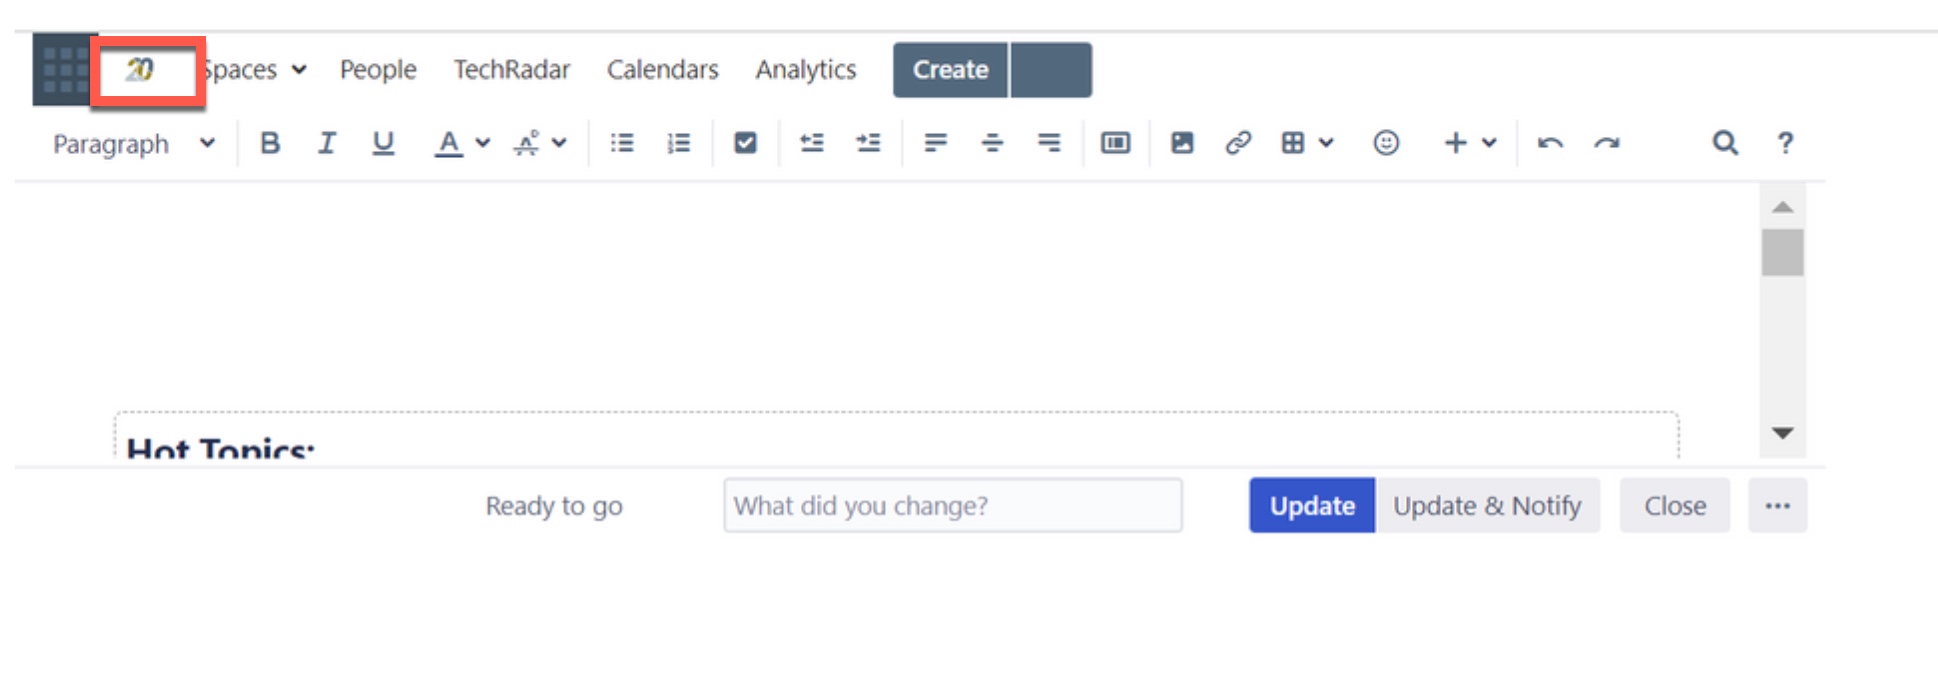Insert a bullet list

click(621, 143)
